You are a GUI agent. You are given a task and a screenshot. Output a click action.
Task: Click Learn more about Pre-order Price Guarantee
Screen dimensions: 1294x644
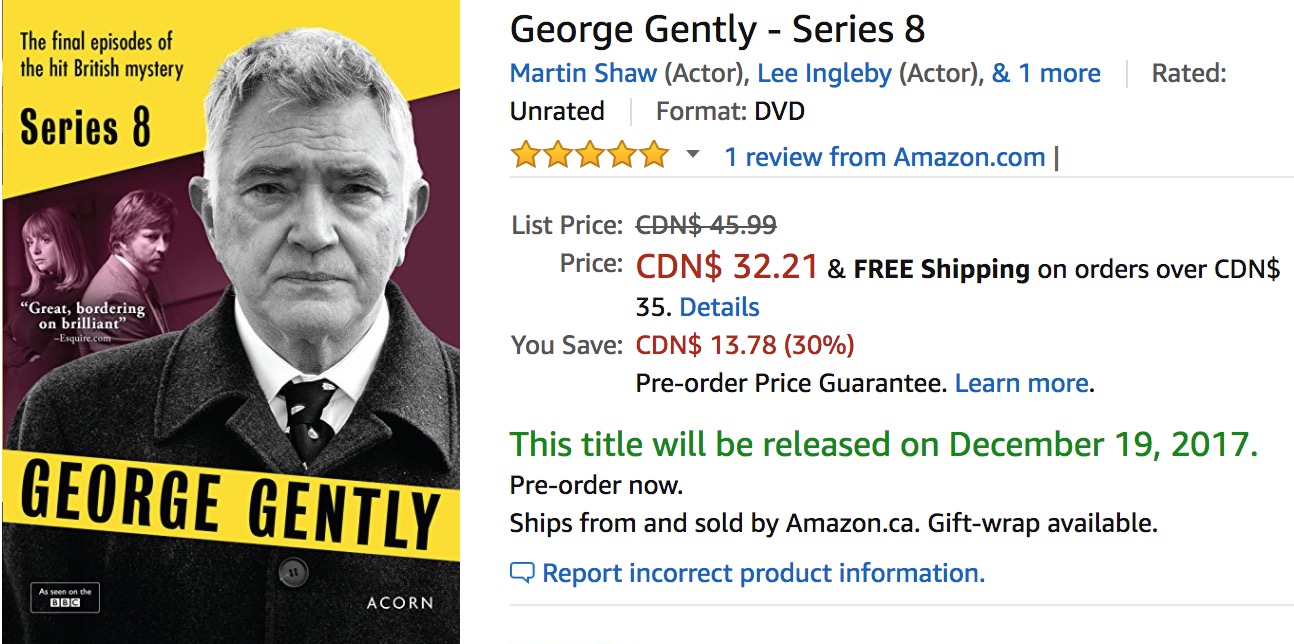click(1022, 383)
